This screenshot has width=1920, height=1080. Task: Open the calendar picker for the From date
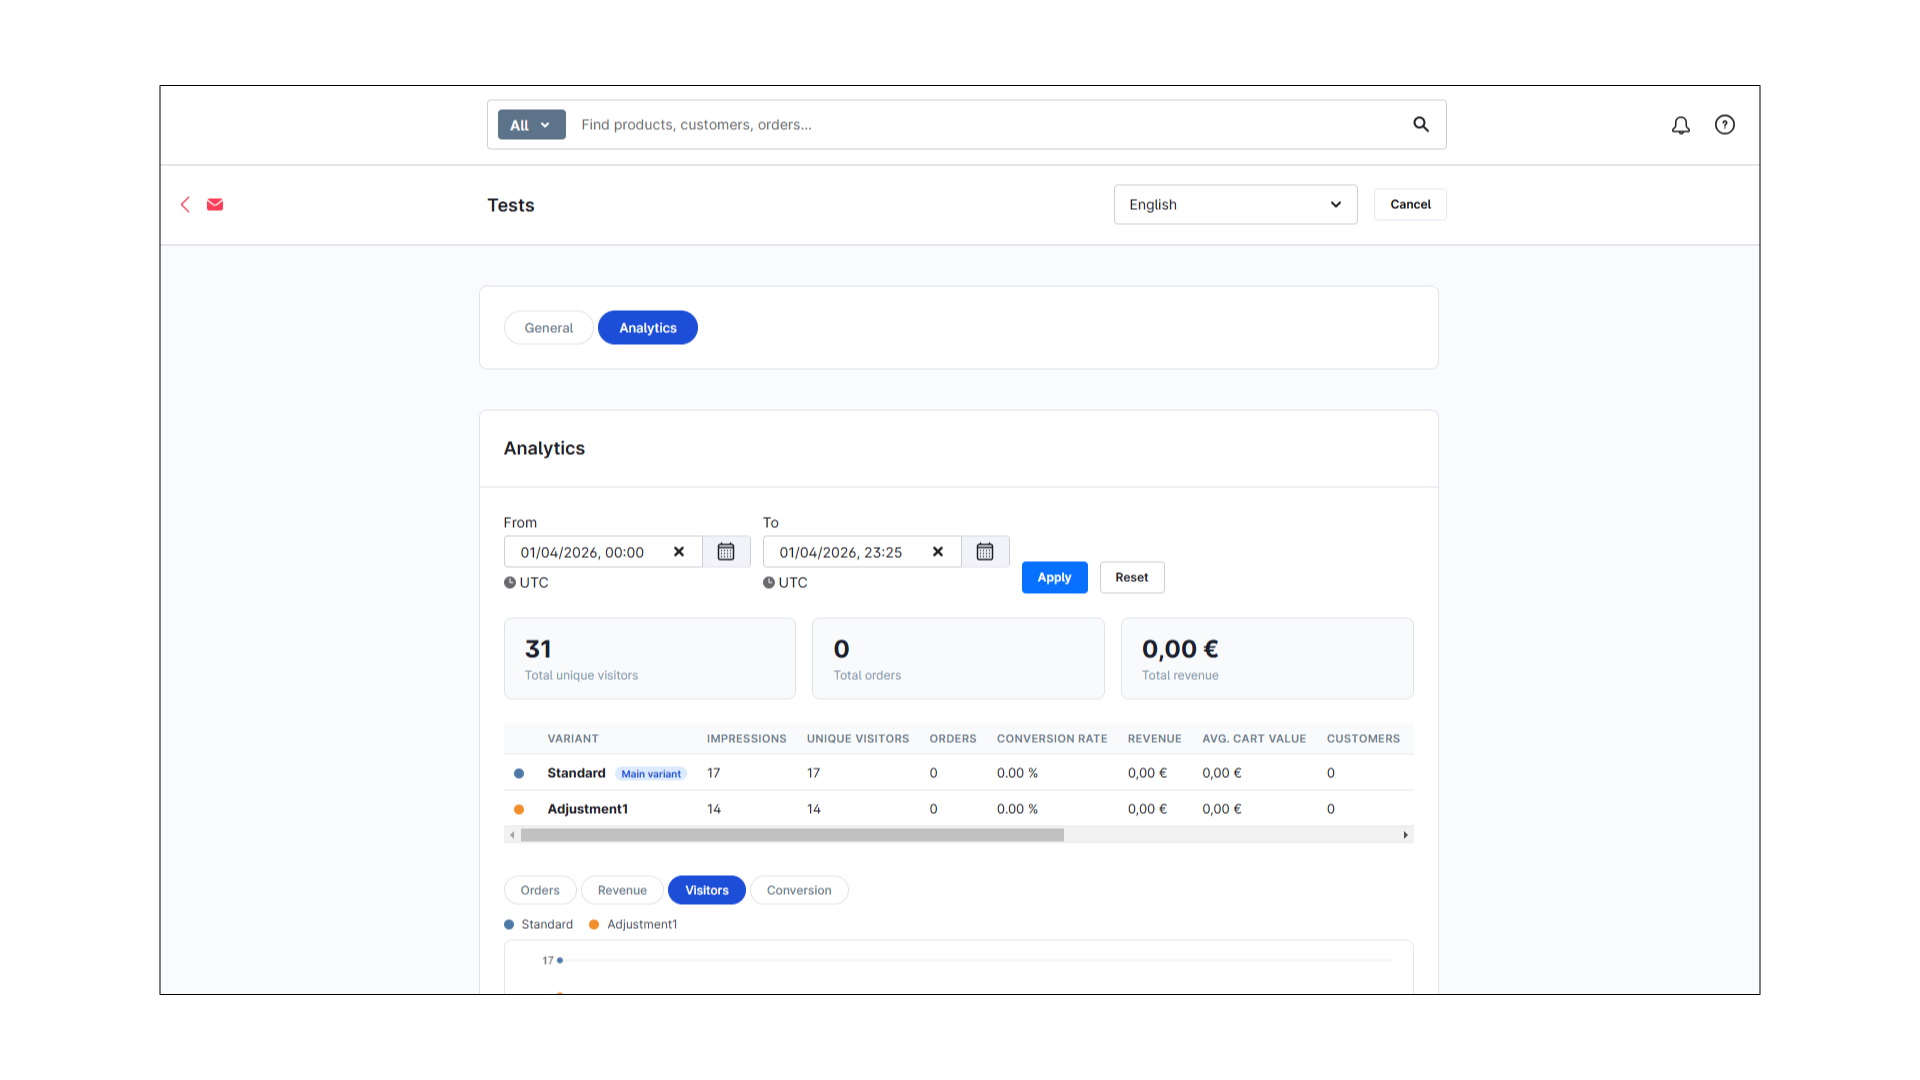tap(726, 551)
